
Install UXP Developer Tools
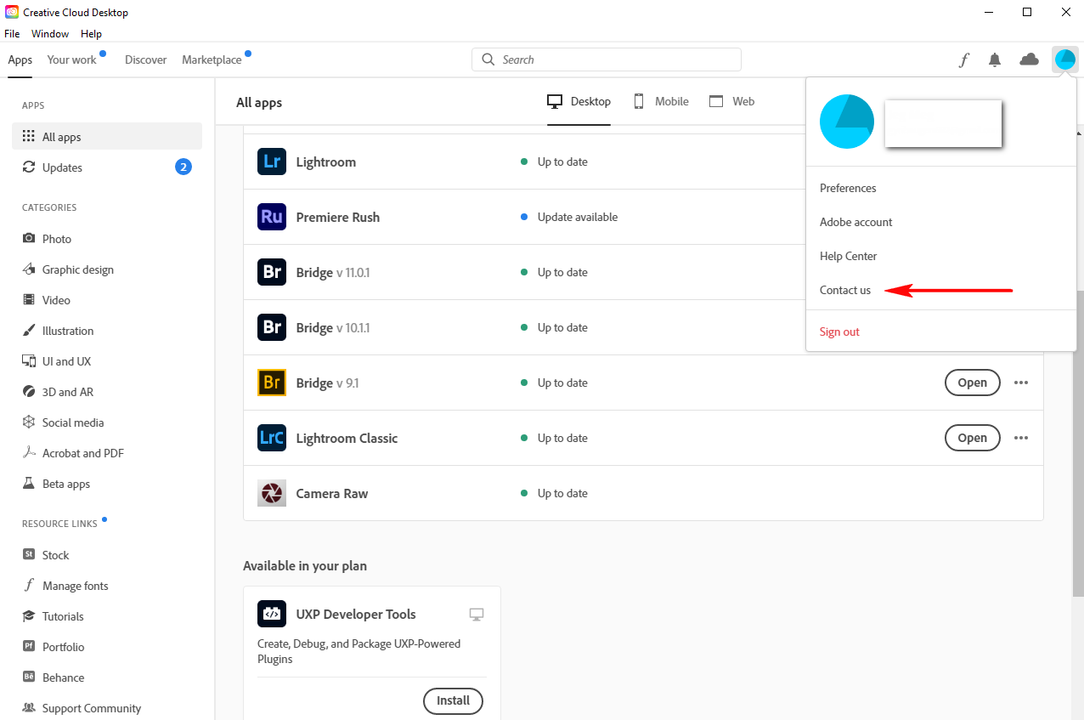pos(453,701)
